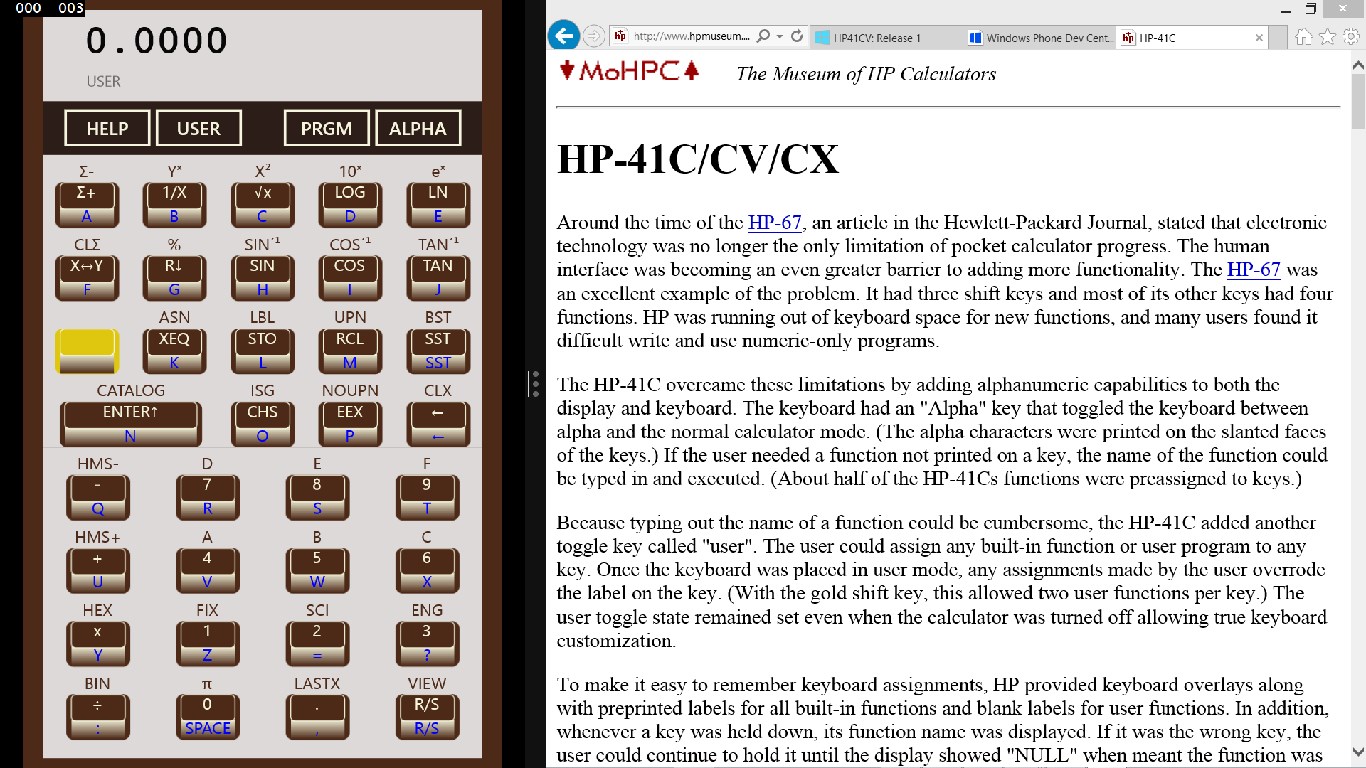Tap the XEQ execute key
Viewport: 1366px width, 768px height.
tap(174, 350)
